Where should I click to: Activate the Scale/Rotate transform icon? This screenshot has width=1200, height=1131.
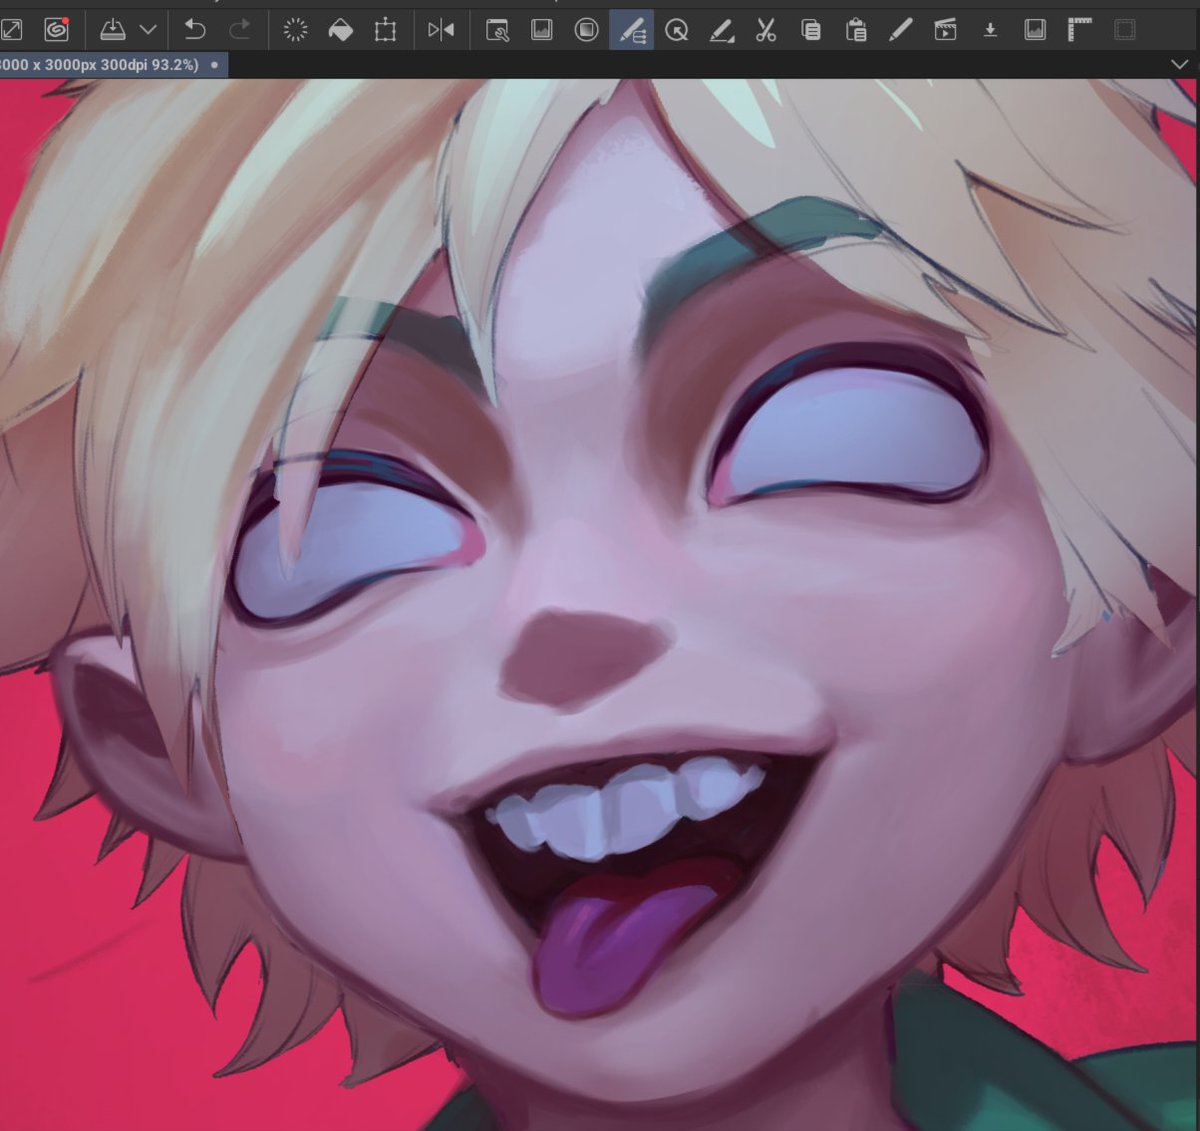(385, 30)
